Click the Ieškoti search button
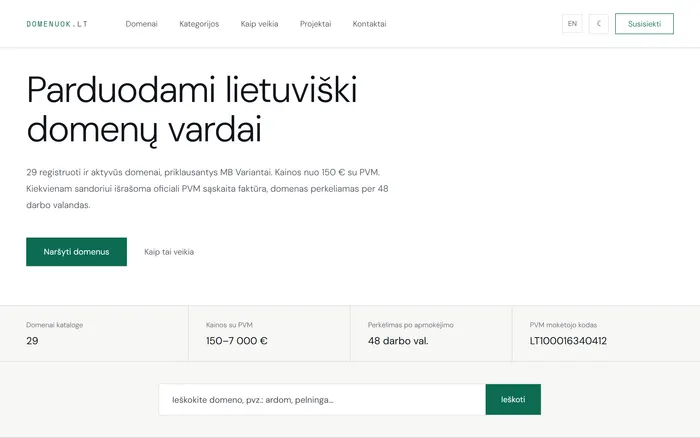 click(513, 400)
